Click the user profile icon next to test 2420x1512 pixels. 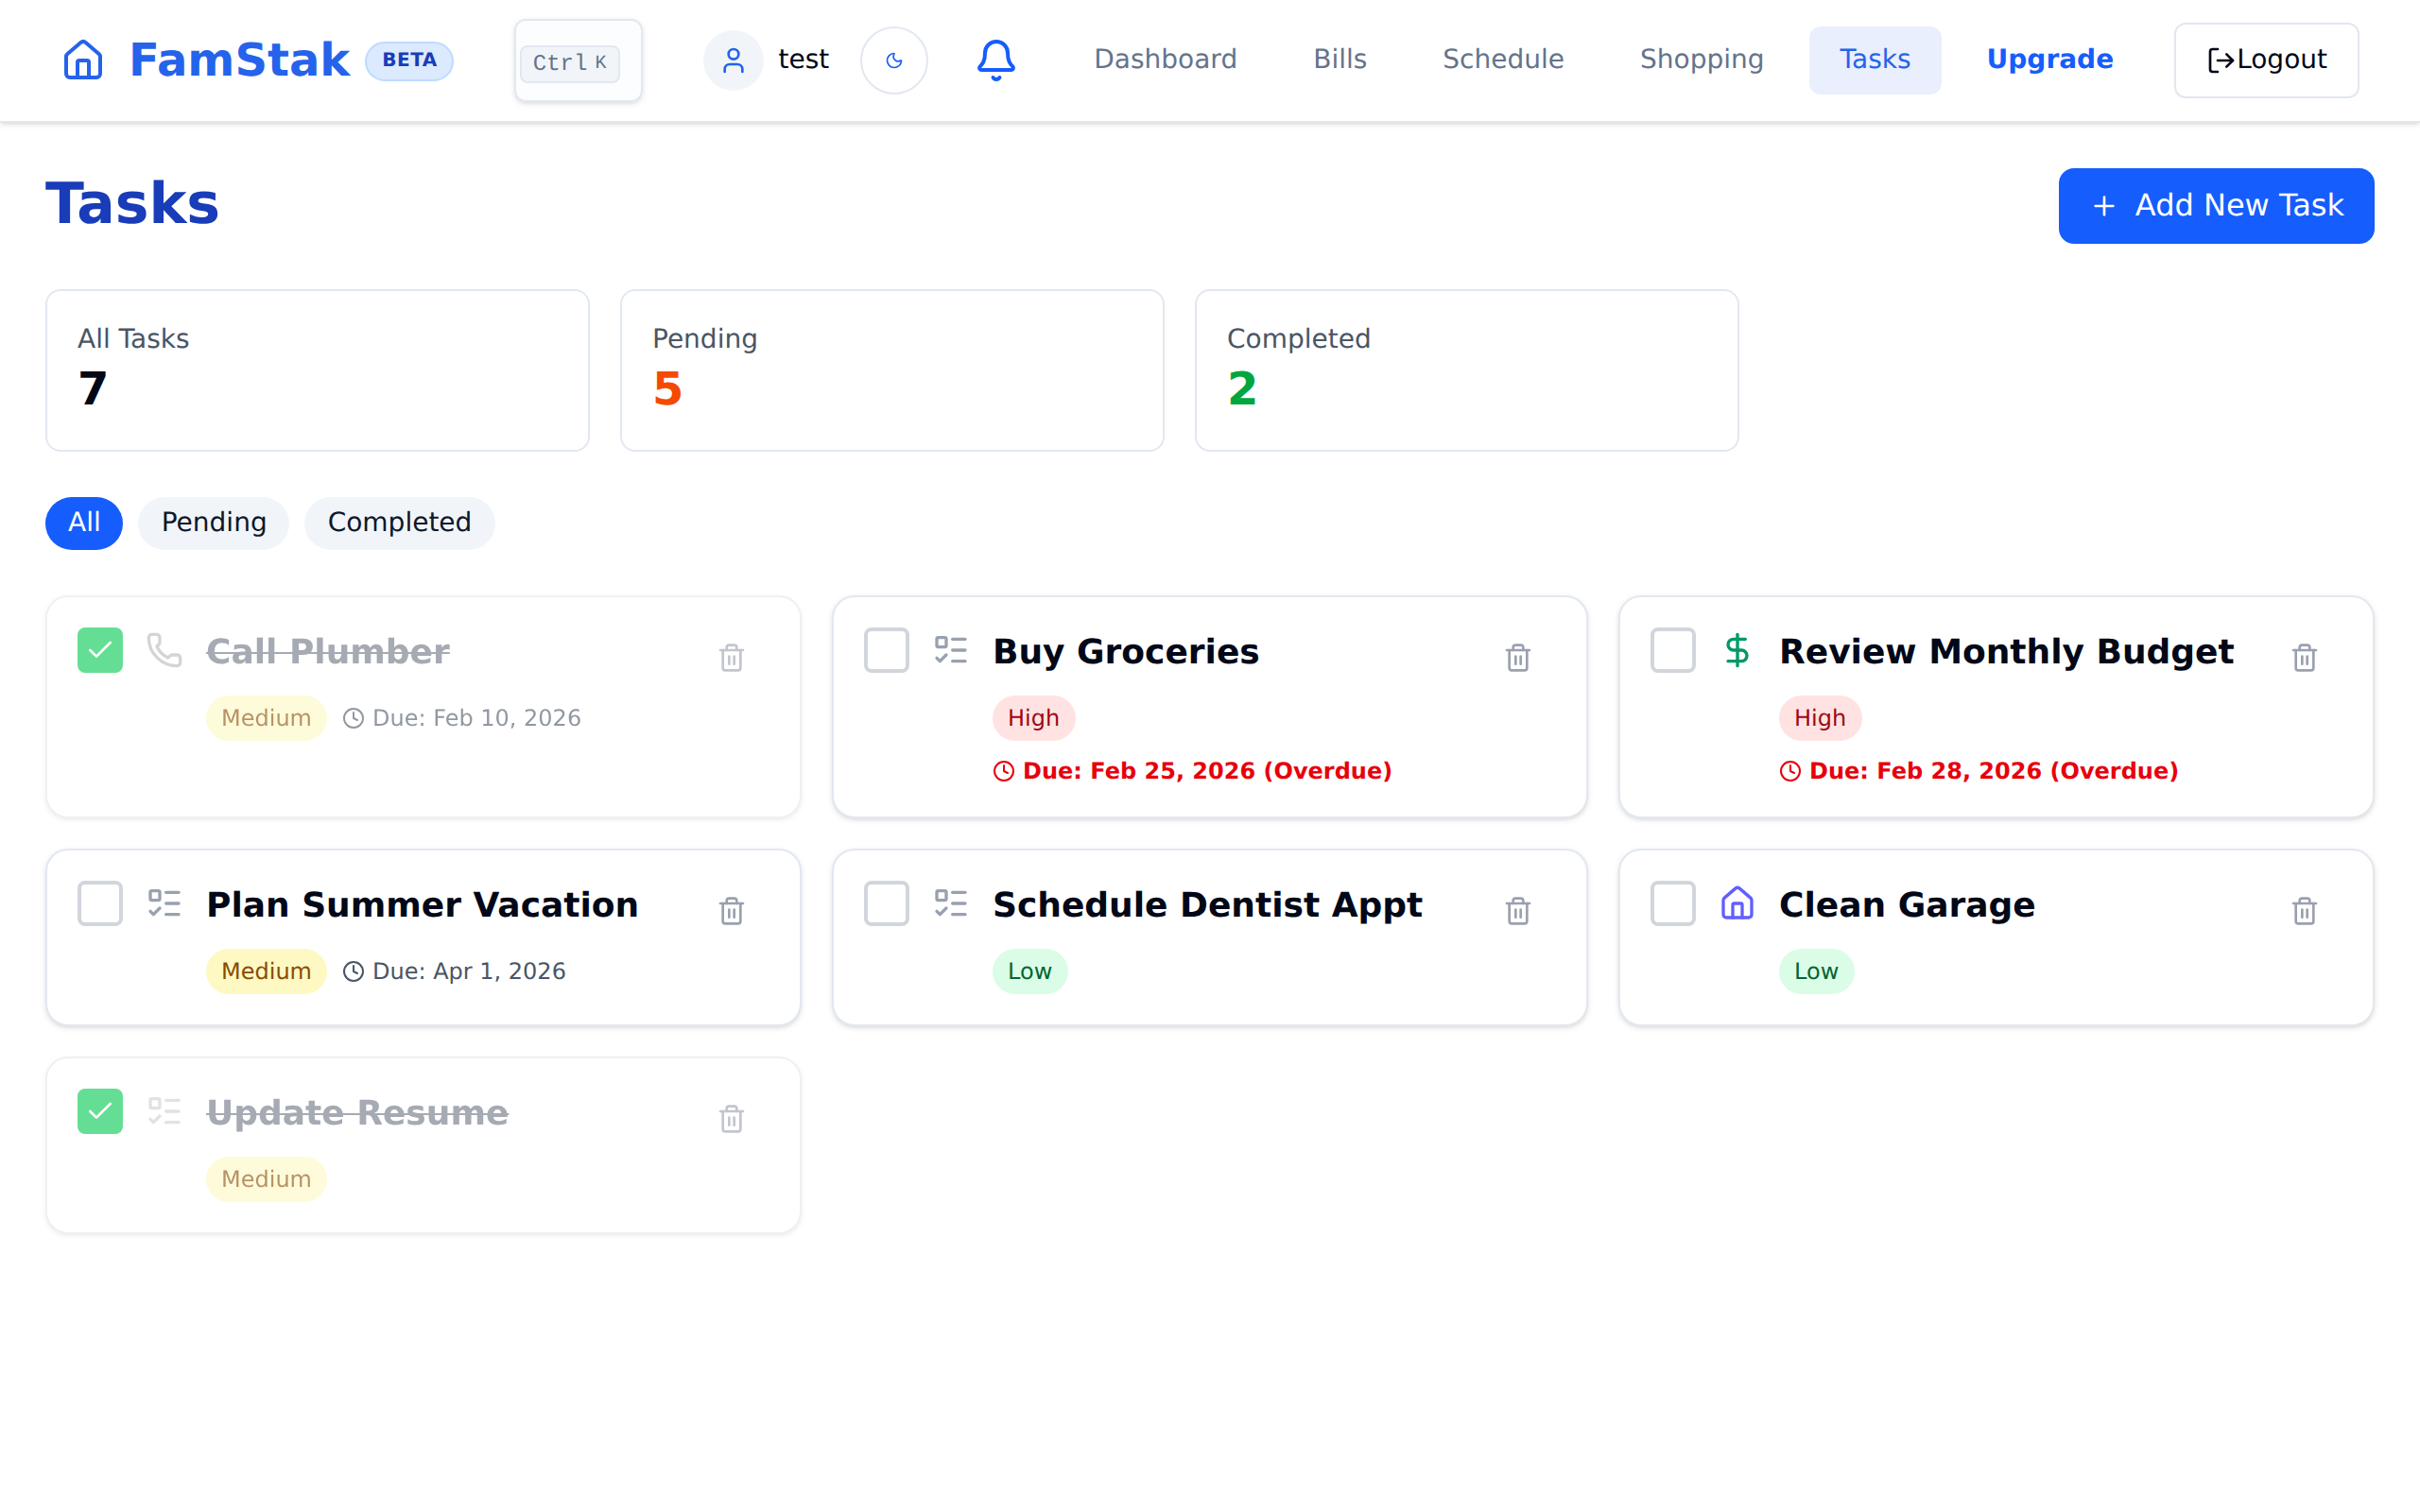(733, 60)
